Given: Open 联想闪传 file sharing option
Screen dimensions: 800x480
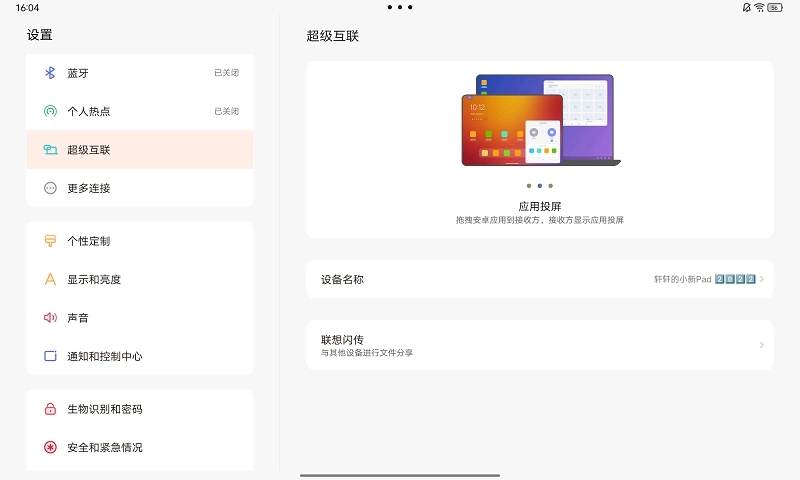Looking at the screenshot, I should click(500, 345).
